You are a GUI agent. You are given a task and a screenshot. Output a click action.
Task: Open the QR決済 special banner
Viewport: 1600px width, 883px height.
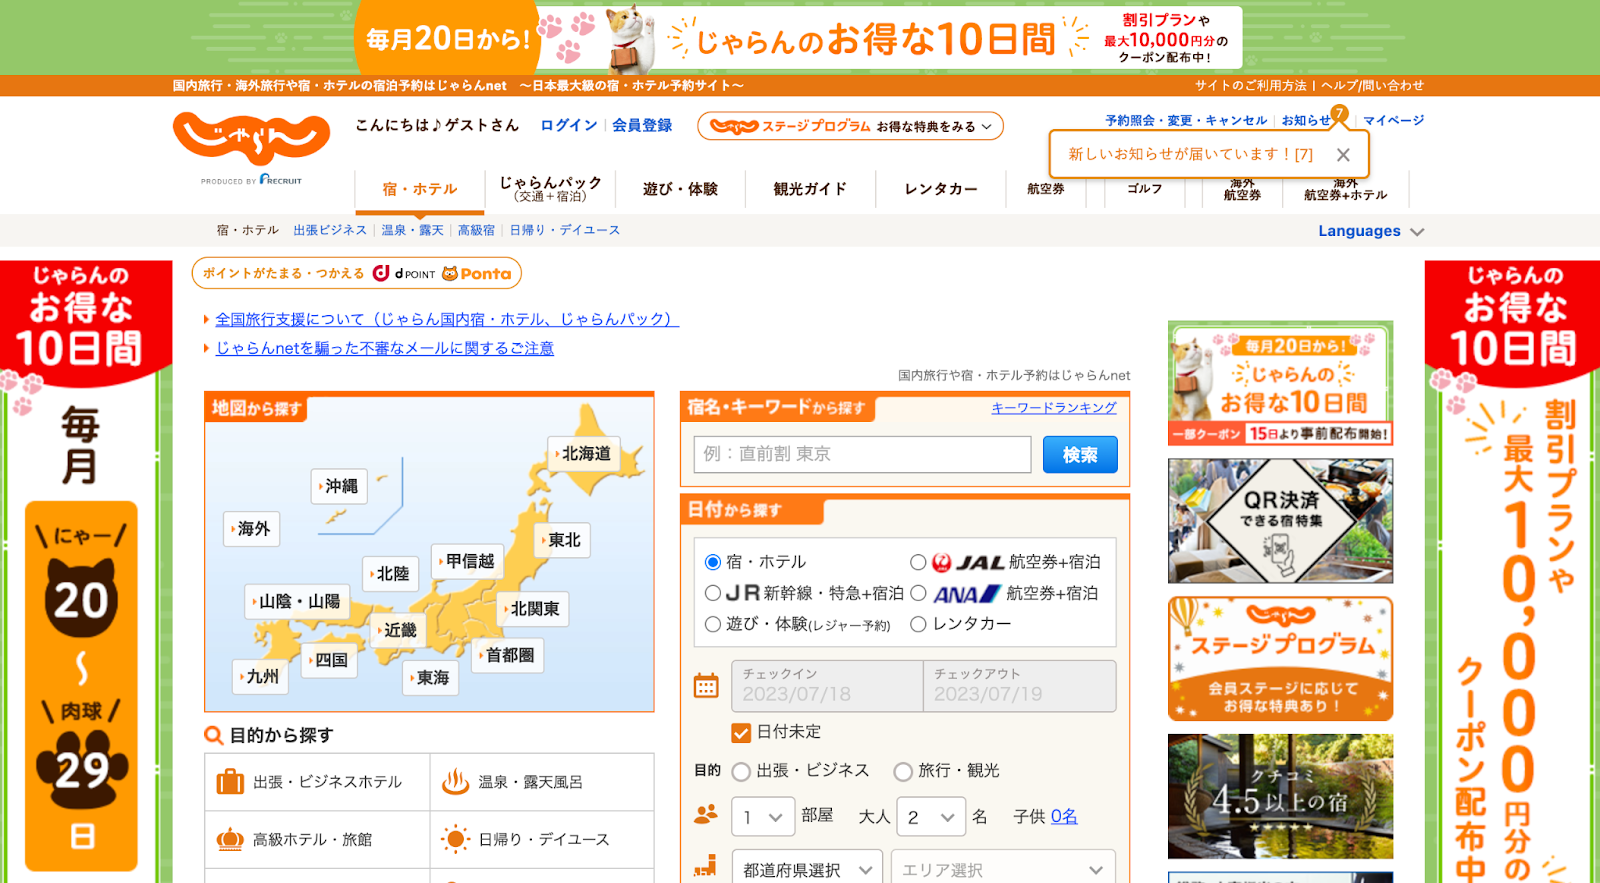(x=1280, y=521)
